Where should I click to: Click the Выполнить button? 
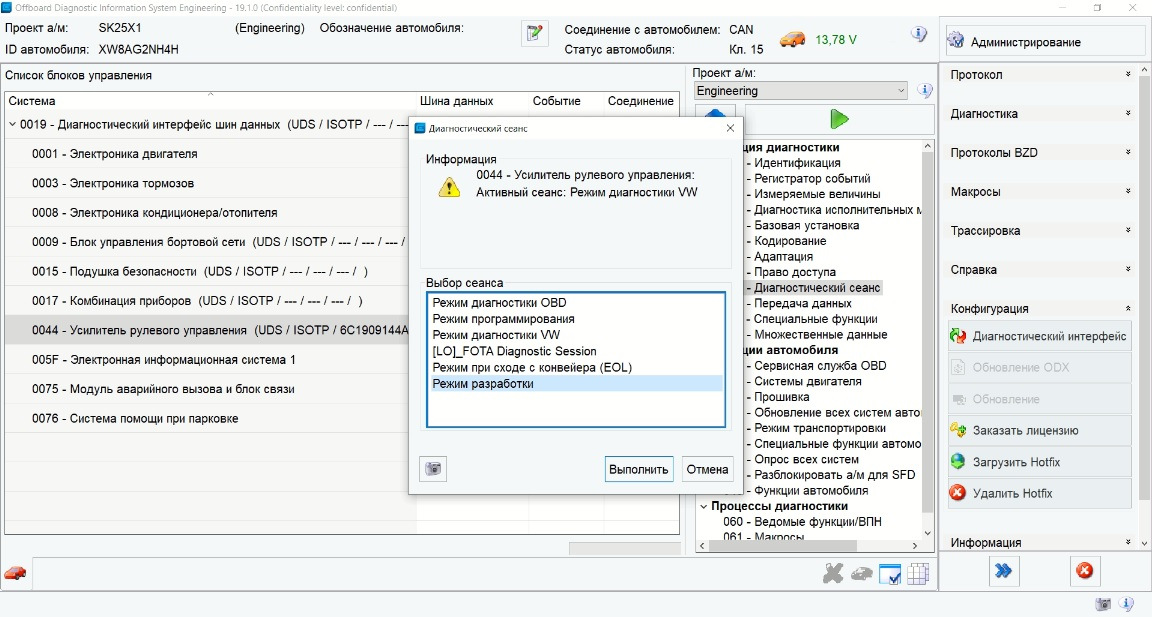click(x=638, y=469)
